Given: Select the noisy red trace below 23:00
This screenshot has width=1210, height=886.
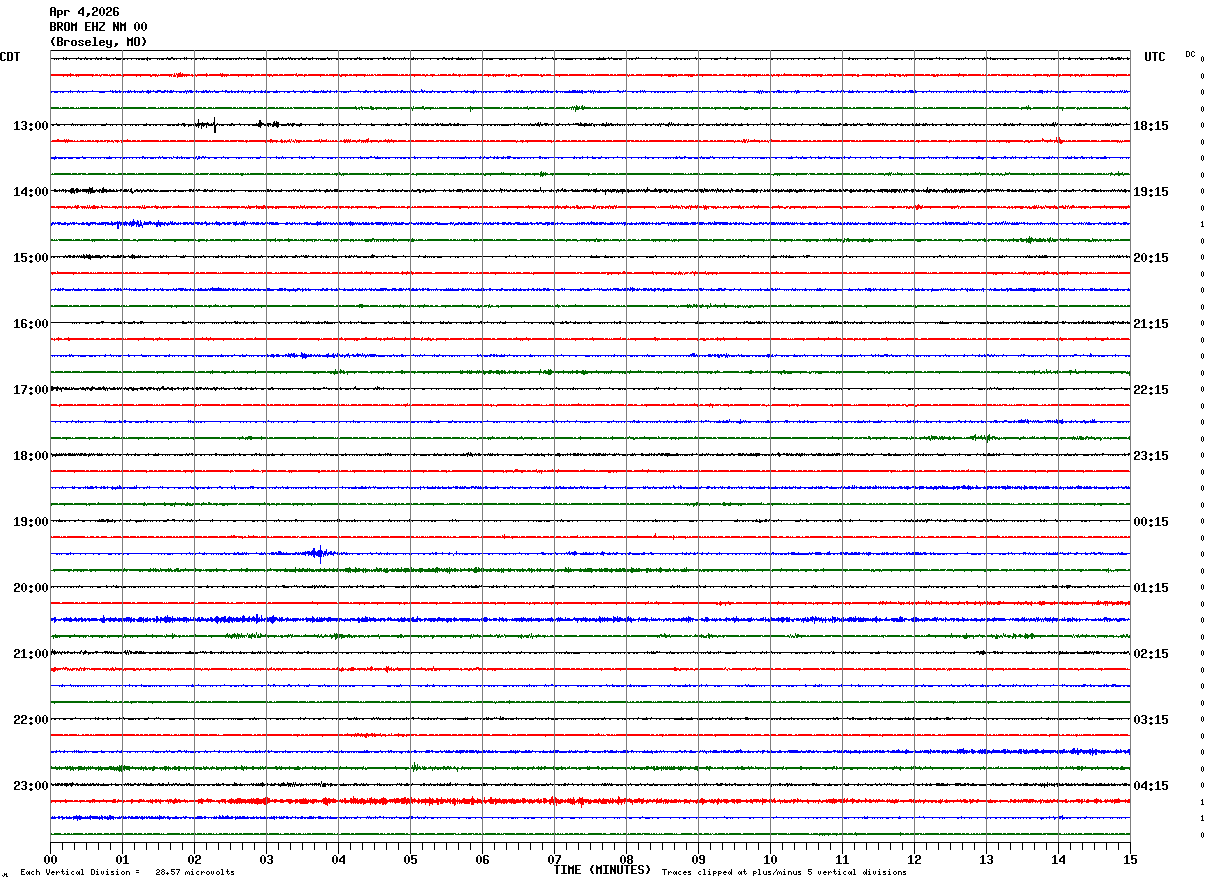Looking at the screenshot, I should tap(400, 801).
